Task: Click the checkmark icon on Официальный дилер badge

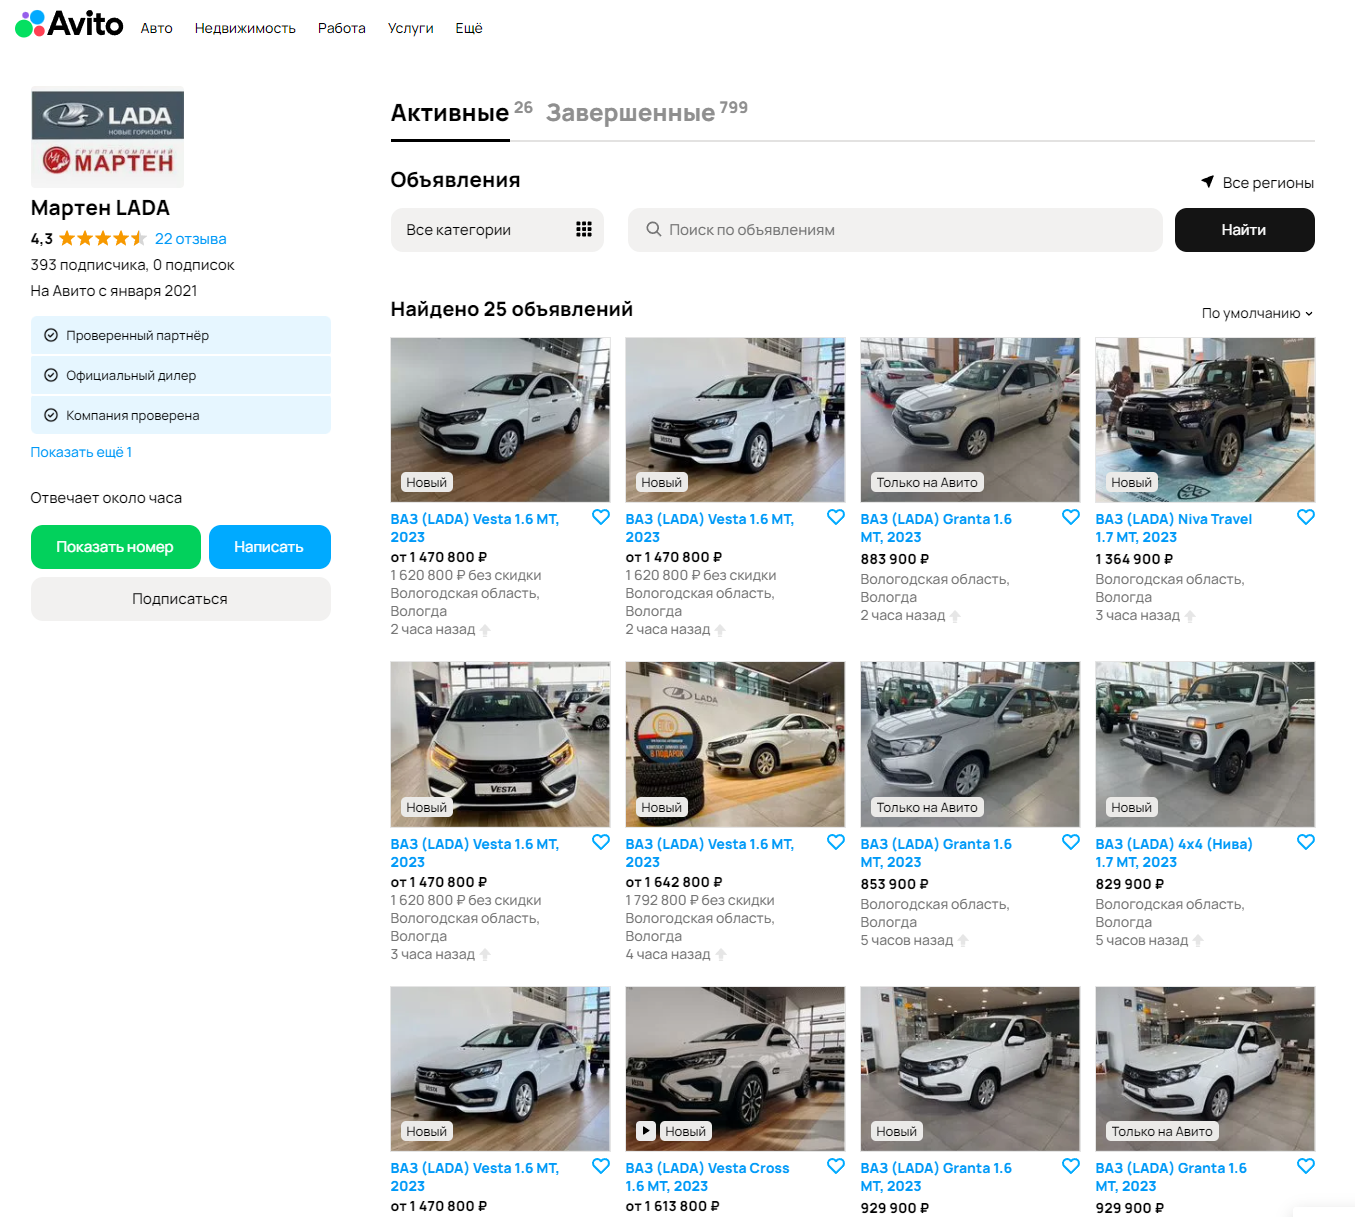Action: [x=51, y=375]
